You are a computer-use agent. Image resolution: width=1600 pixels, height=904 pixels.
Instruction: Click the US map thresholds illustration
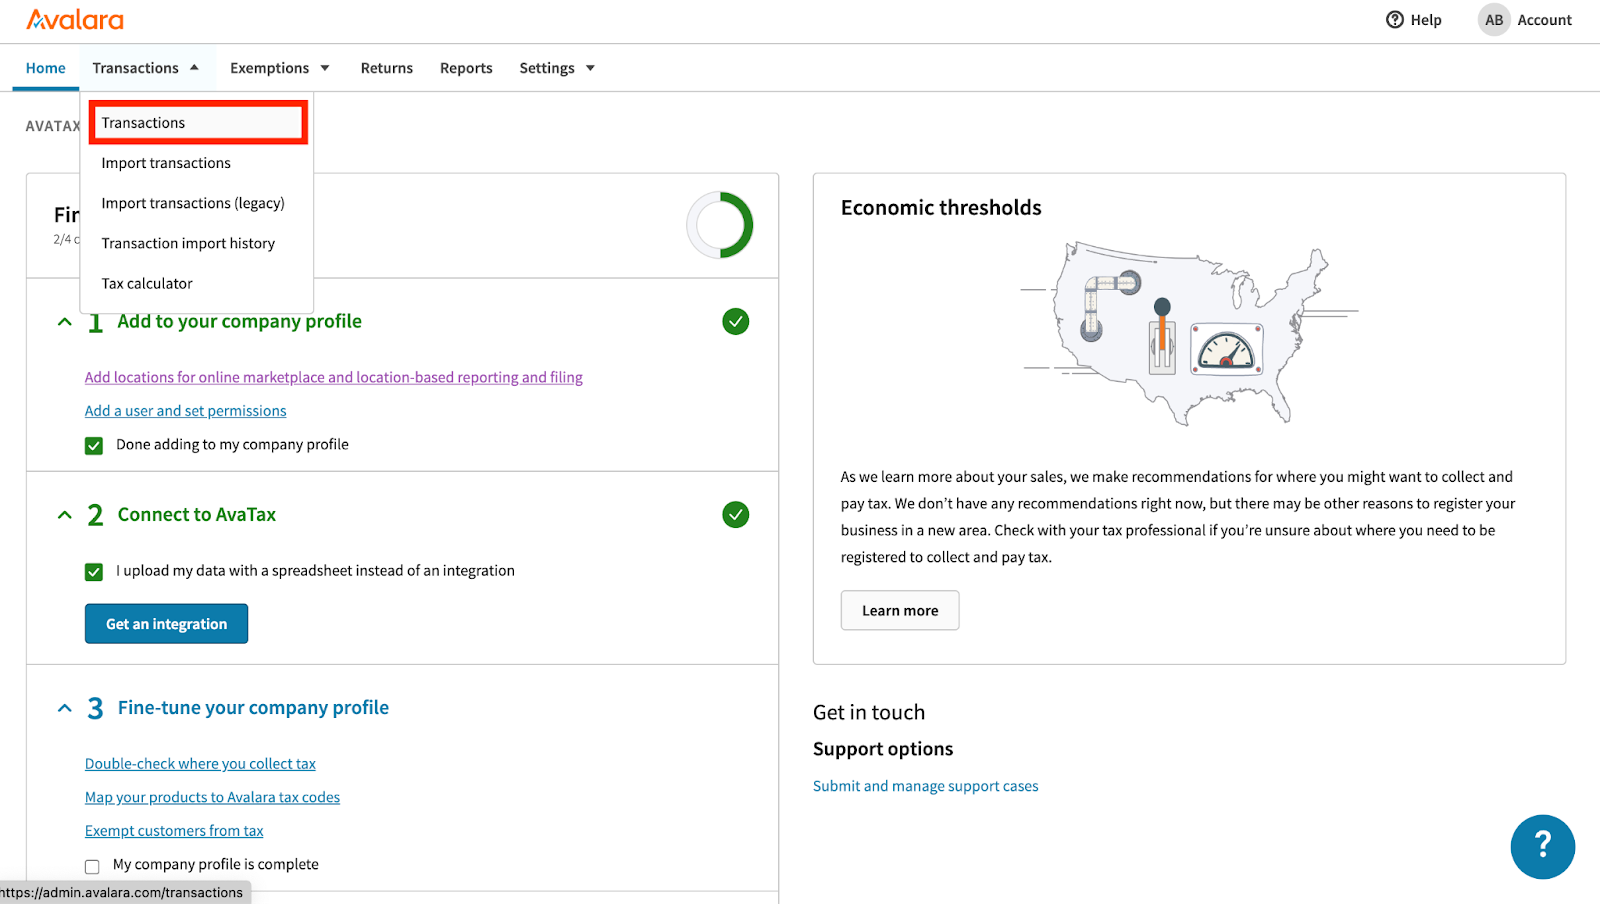1189,333
